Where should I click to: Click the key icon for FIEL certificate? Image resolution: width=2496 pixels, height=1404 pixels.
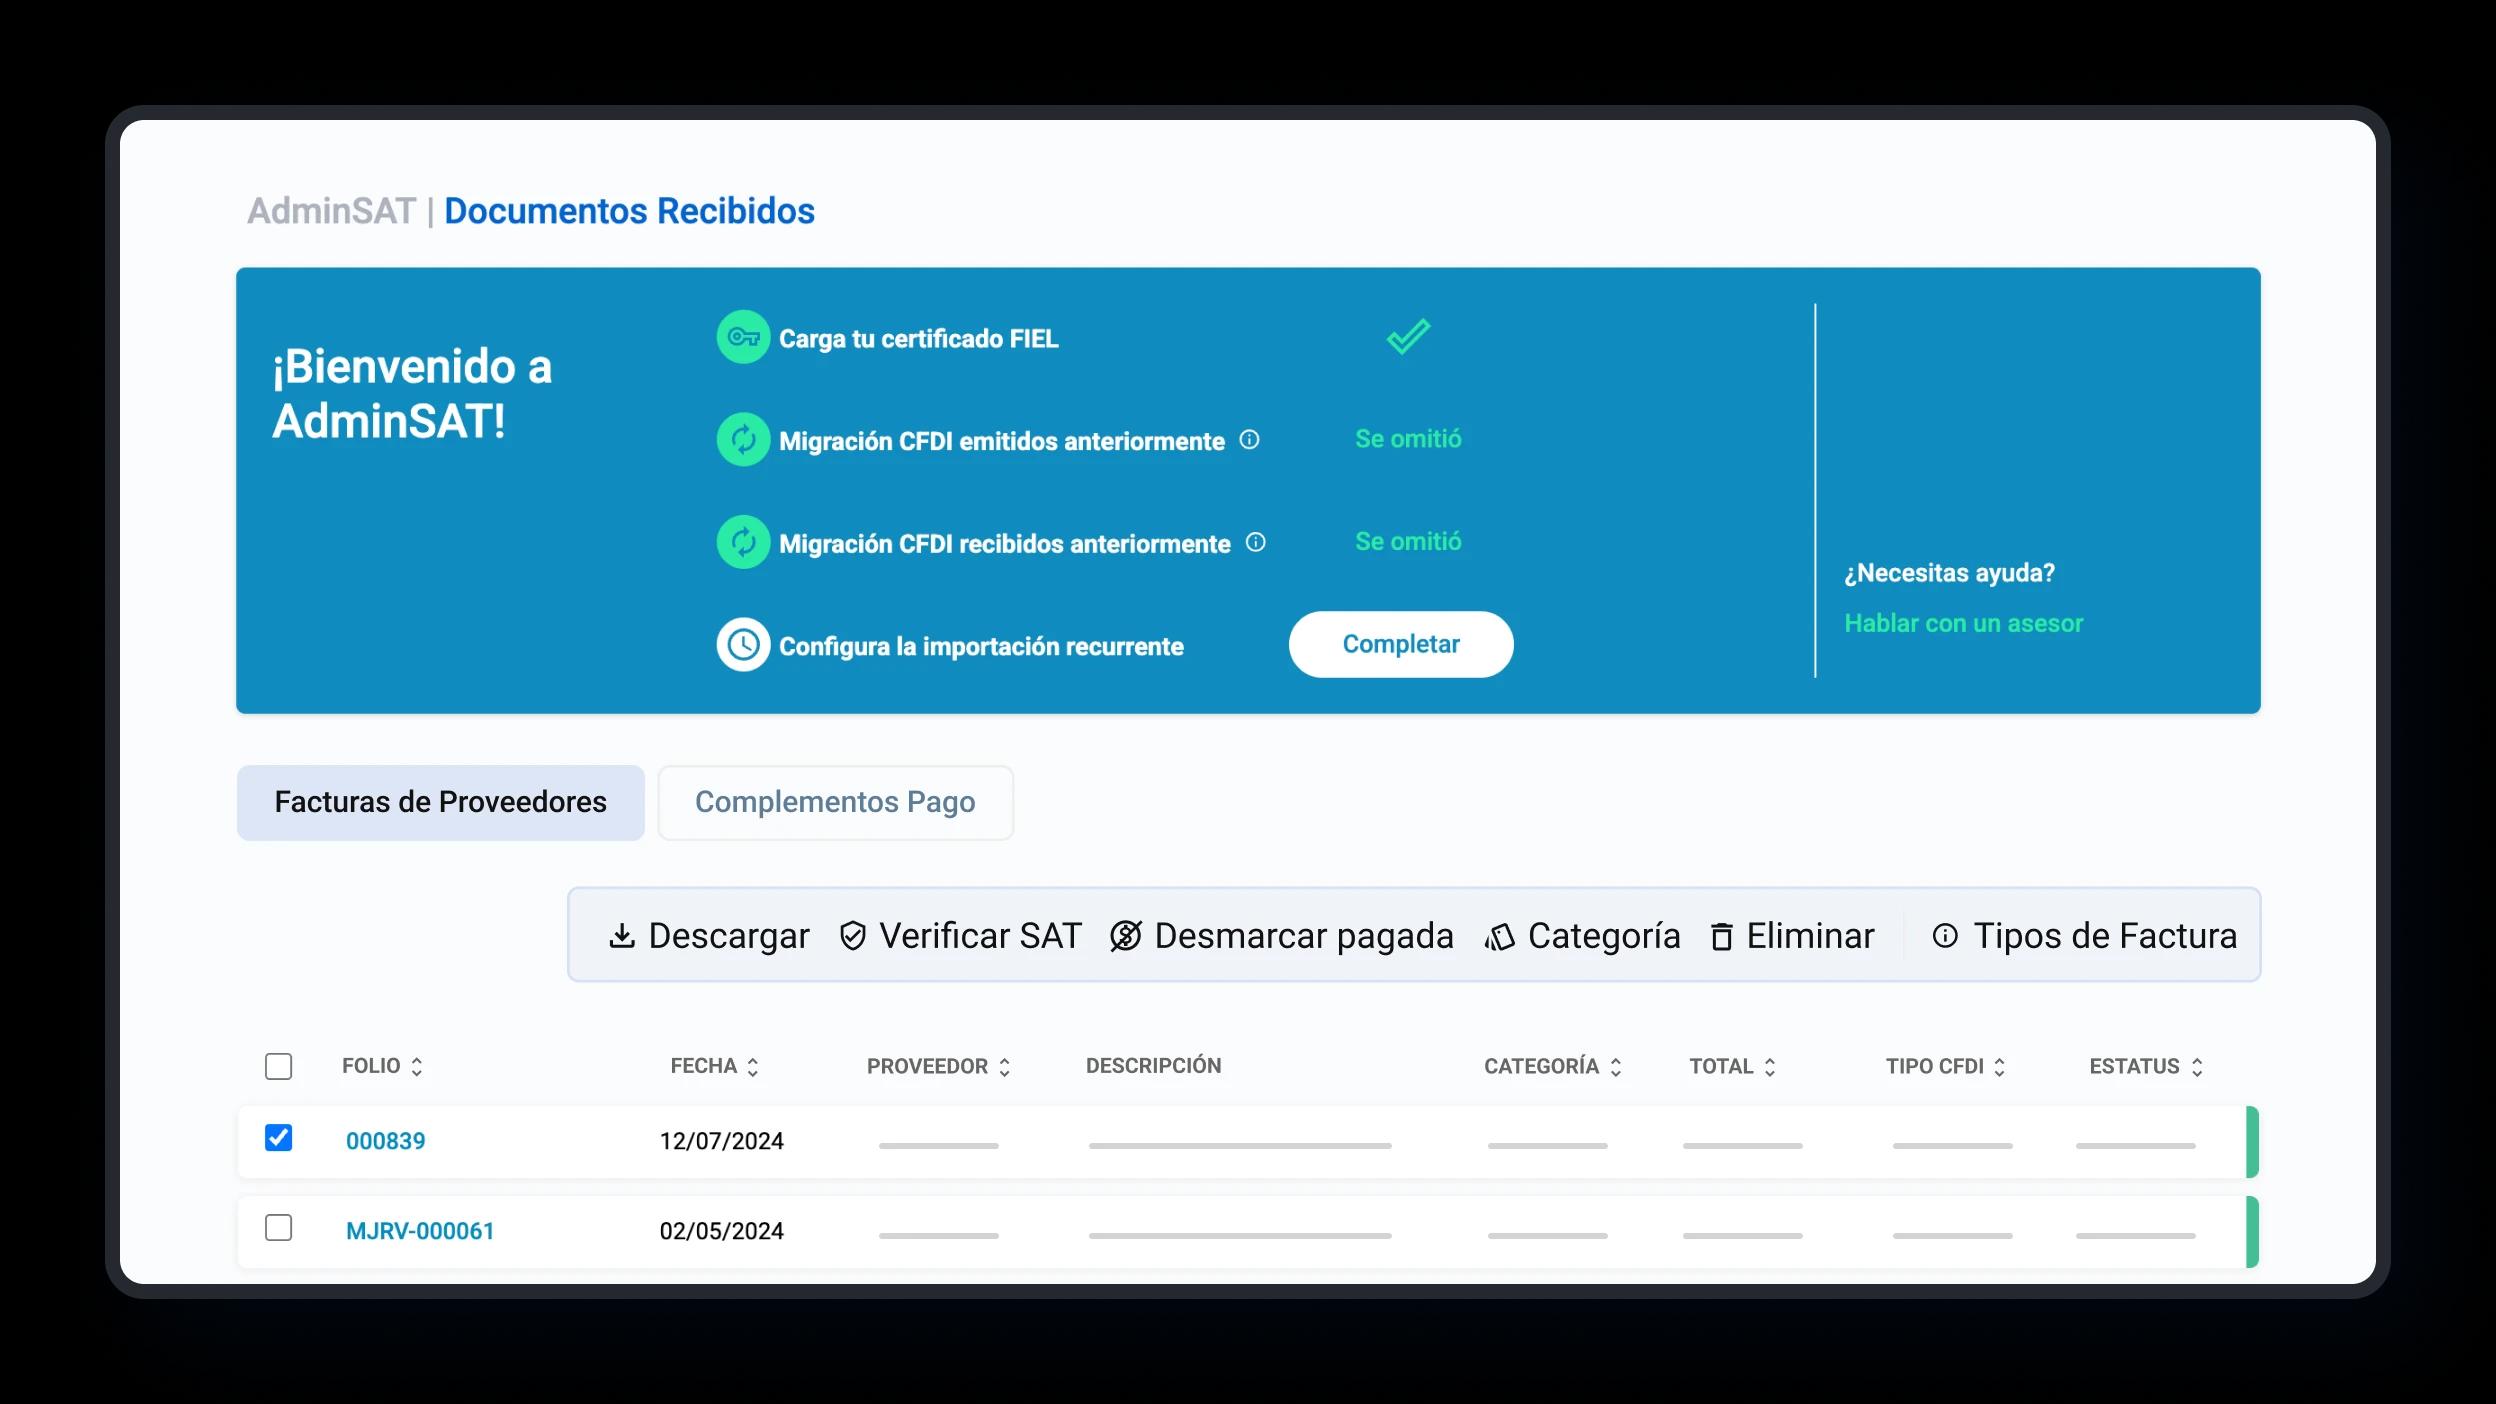click(x=743, y=338)
